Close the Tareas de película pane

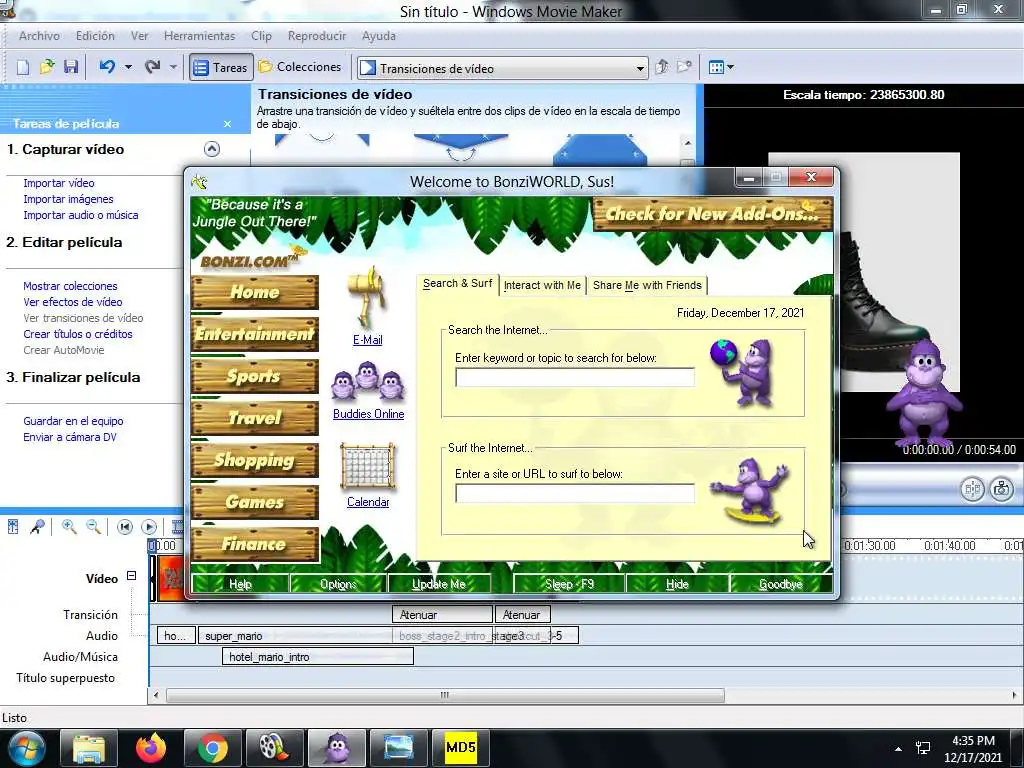[x=227, y=124]
